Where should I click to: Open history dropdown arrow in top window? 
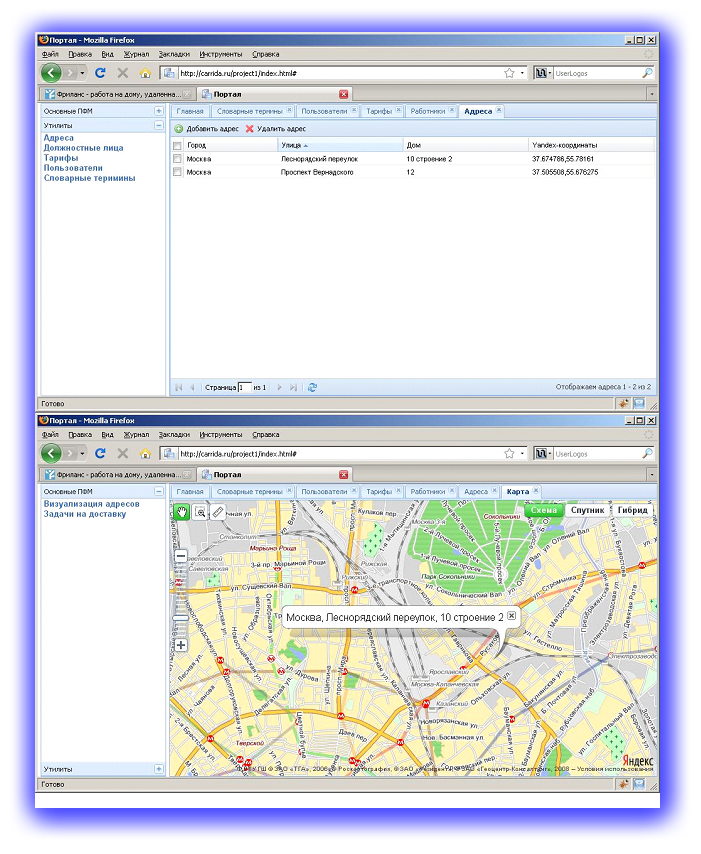(82, 73)
